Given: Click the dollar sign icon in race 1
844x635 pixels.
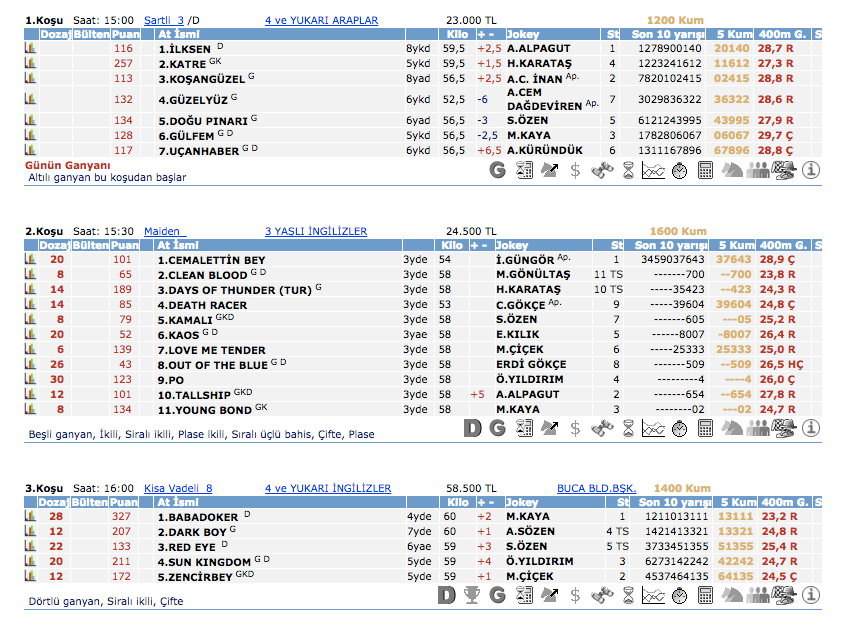Looking at the screenshot, I should click(x=576, y=170).
